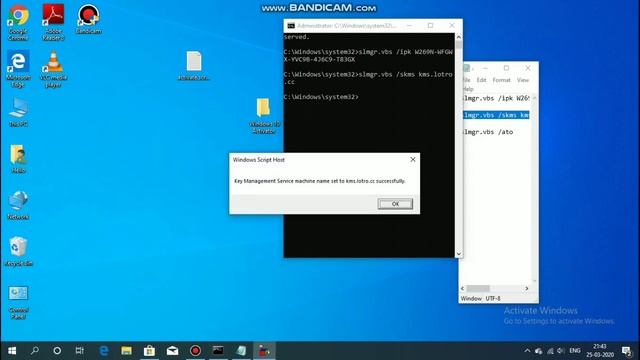640x360 pixels.
Task: Select Windows 10 Activator folder icon
Action: (264, 116)
